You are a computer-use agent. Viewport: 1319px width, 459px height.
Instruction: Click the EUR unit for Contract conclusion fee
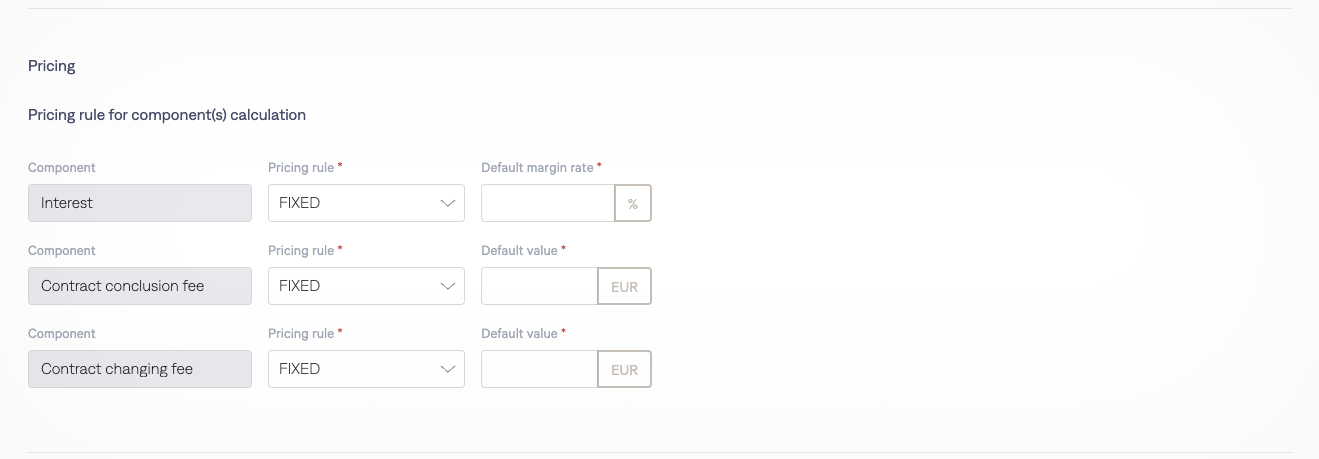click(624, 286)
